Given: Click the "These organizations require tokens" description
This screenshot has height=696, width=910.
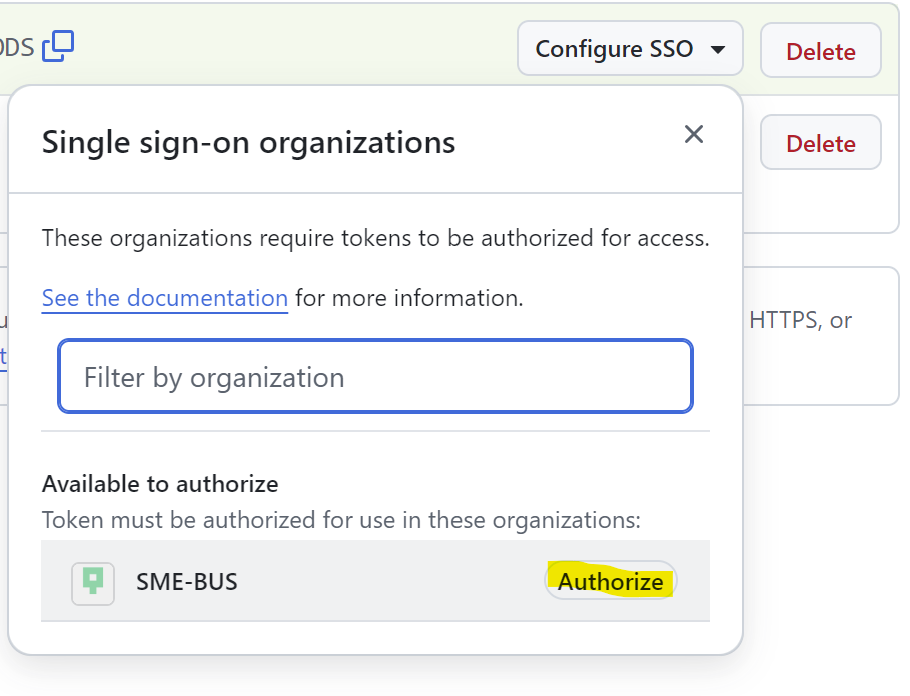Looking at the screenshot, I should pos(375,238).
